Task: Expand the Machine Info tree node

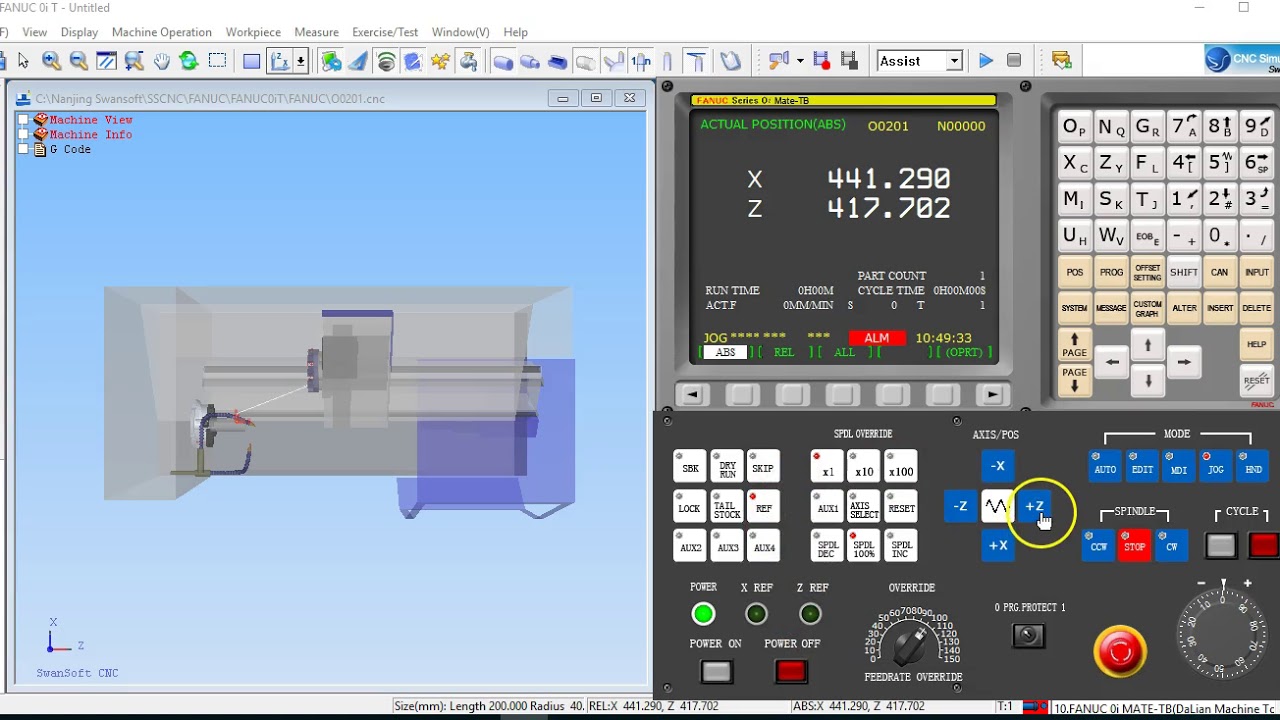Action: click(x=24, y=135)
